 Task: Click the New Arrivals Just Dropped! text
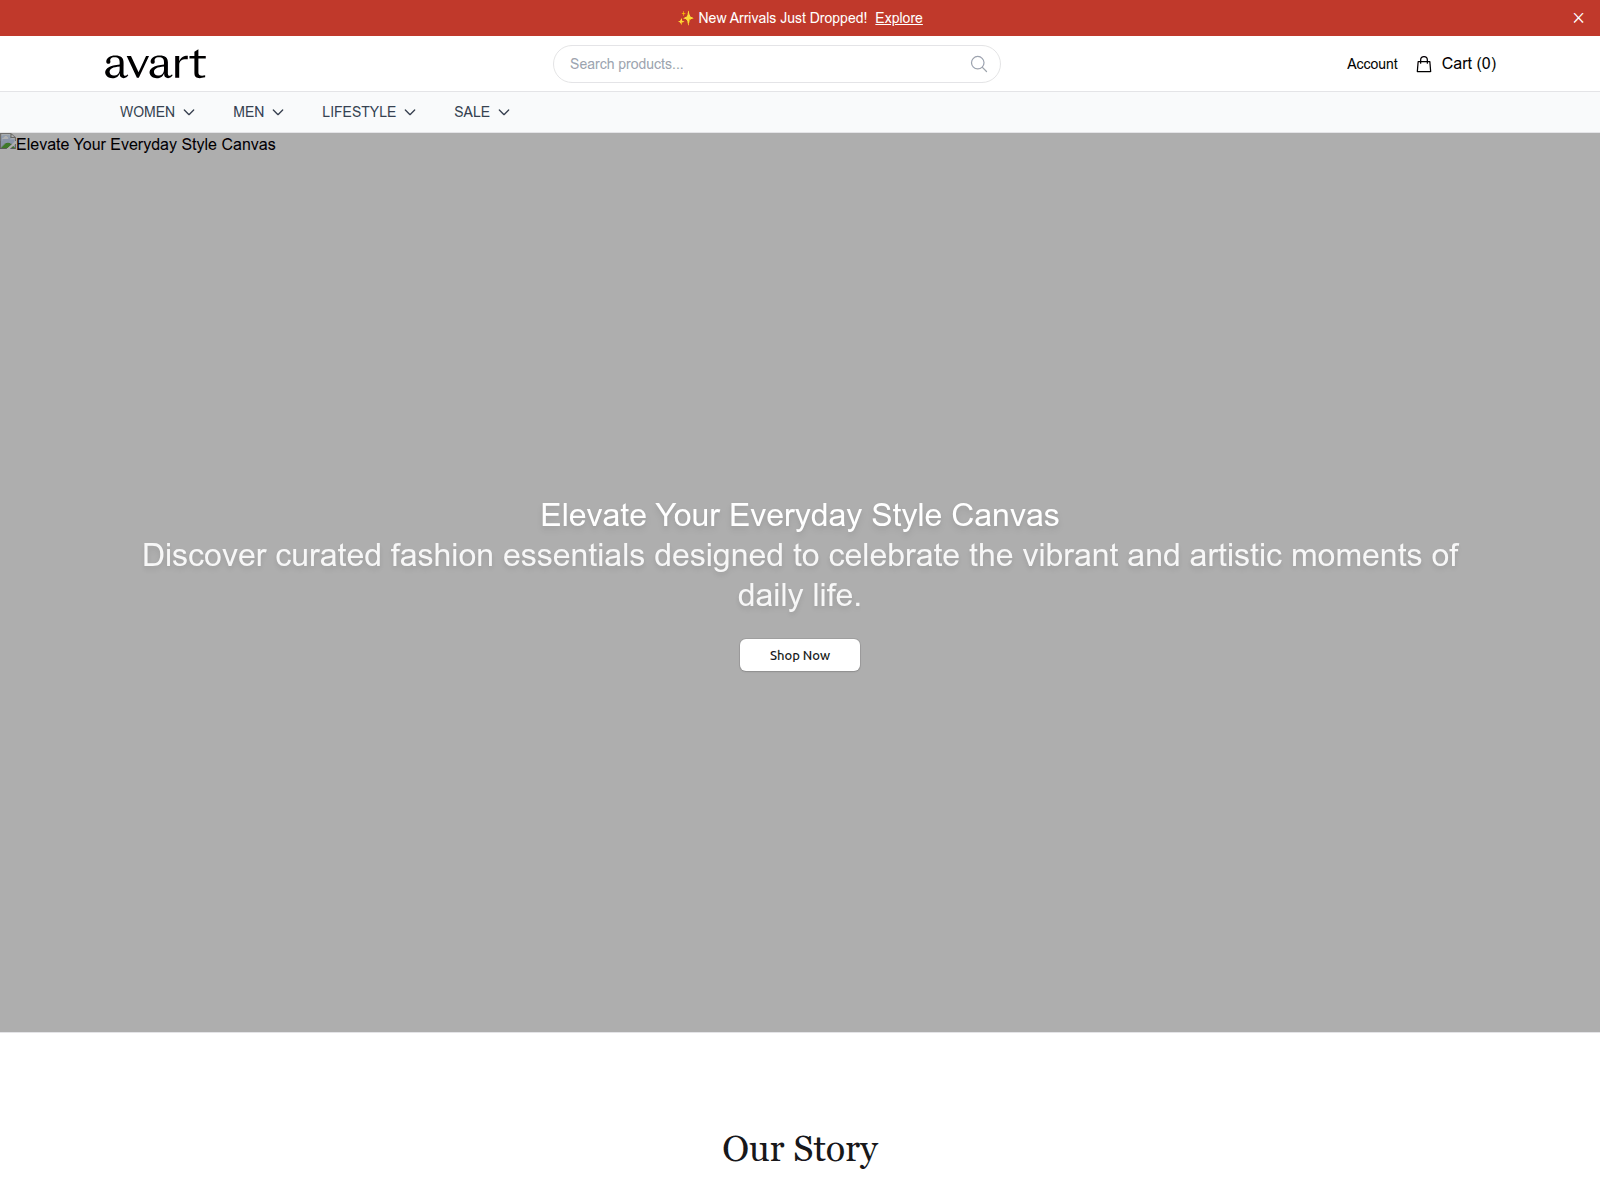coord(782,18)
